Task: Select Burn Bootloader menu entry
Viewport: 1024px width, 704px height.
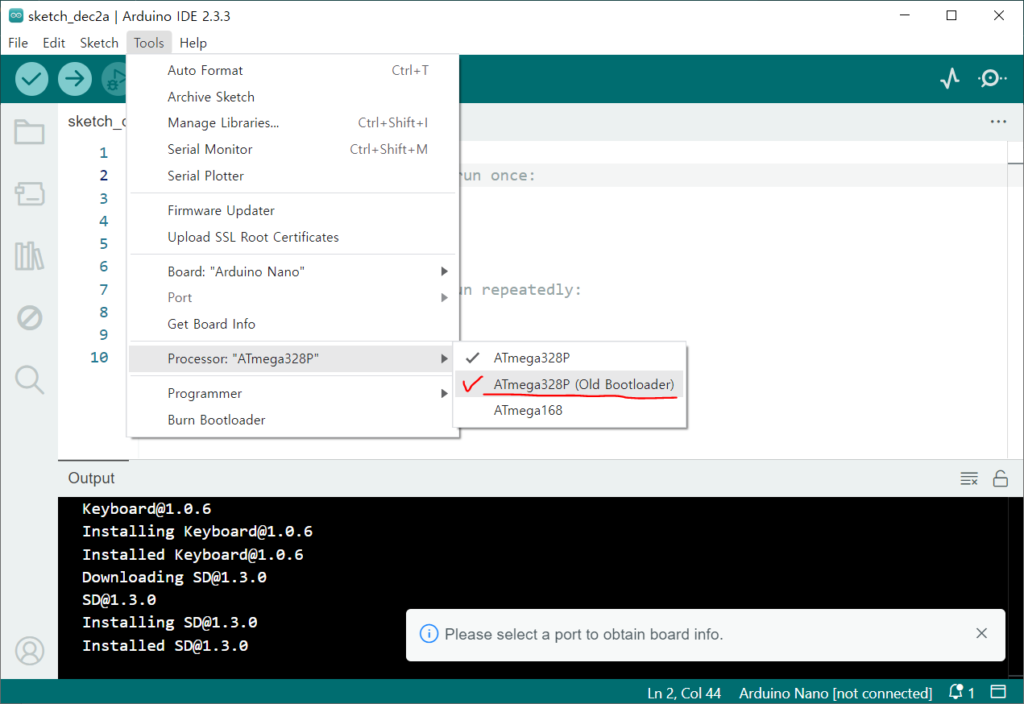Action: coord(293,420)
